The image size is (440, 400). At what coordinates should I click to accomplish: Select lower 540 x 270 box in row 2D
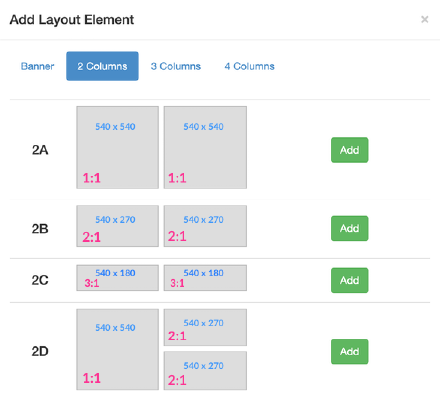[205, 370]
